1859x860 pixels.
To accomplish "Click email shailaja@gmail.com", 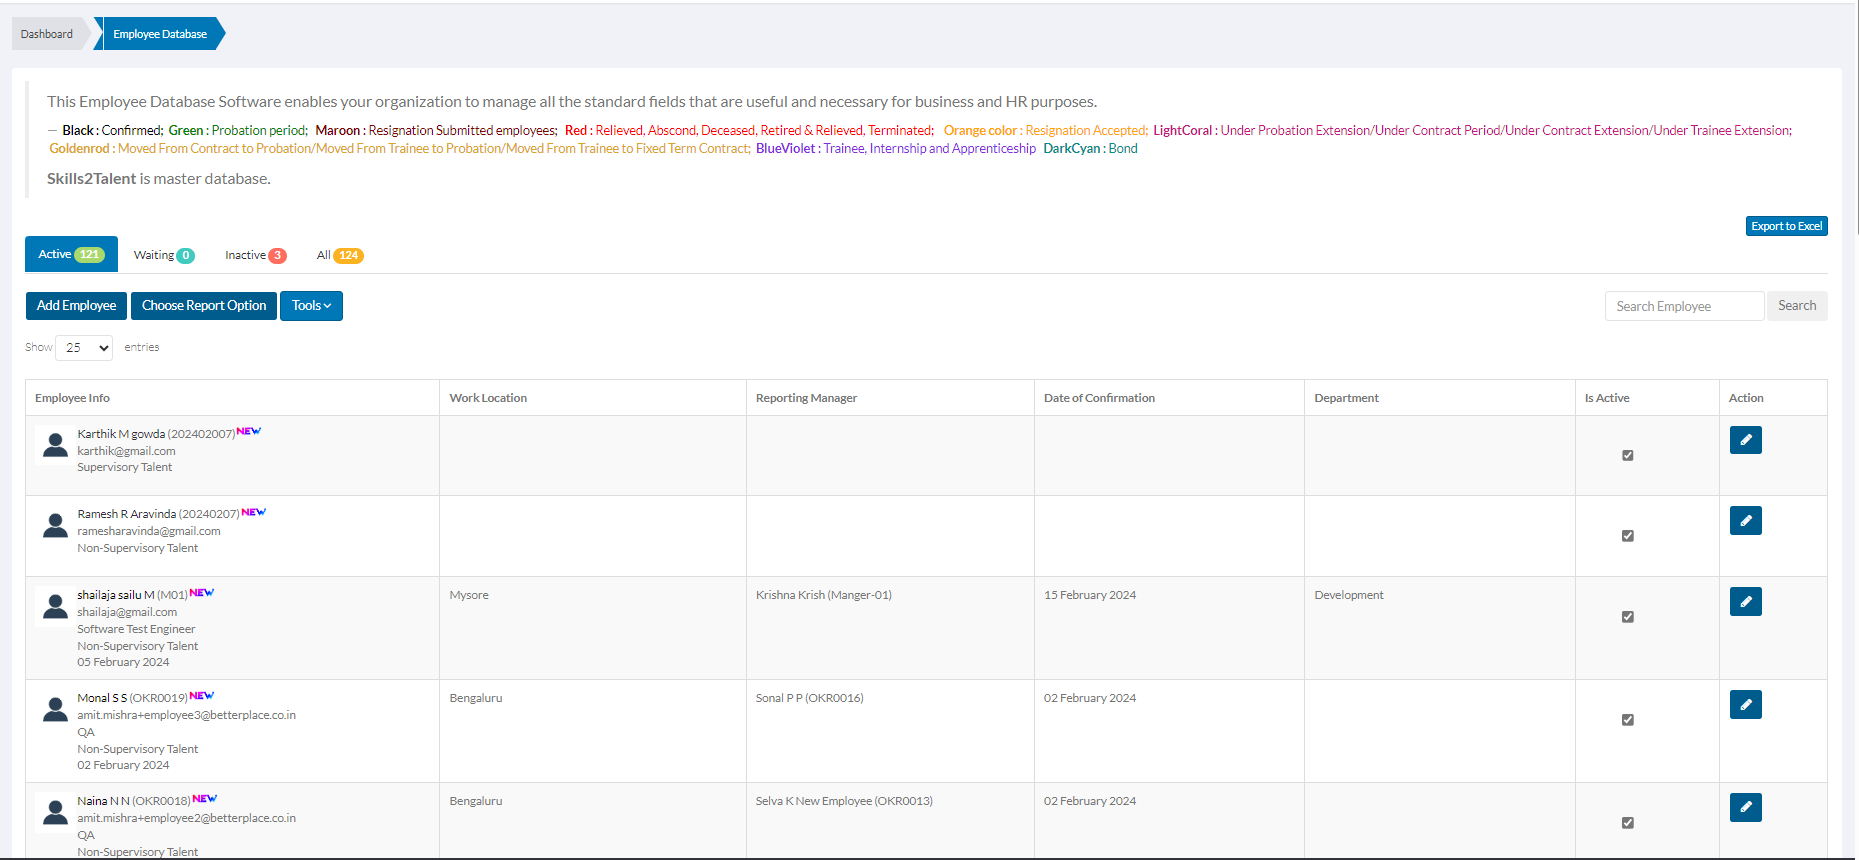I will click(x=127, y=612).
